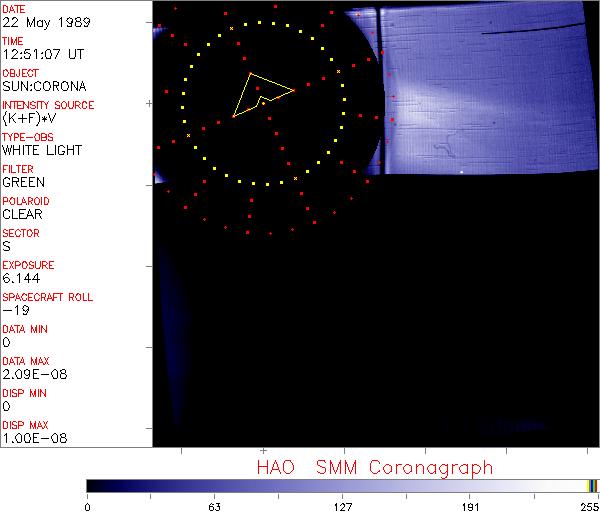Click the "255" colorbar tick label
The width and height of the screenshot is (600, 512).
[x=588, y=505]
